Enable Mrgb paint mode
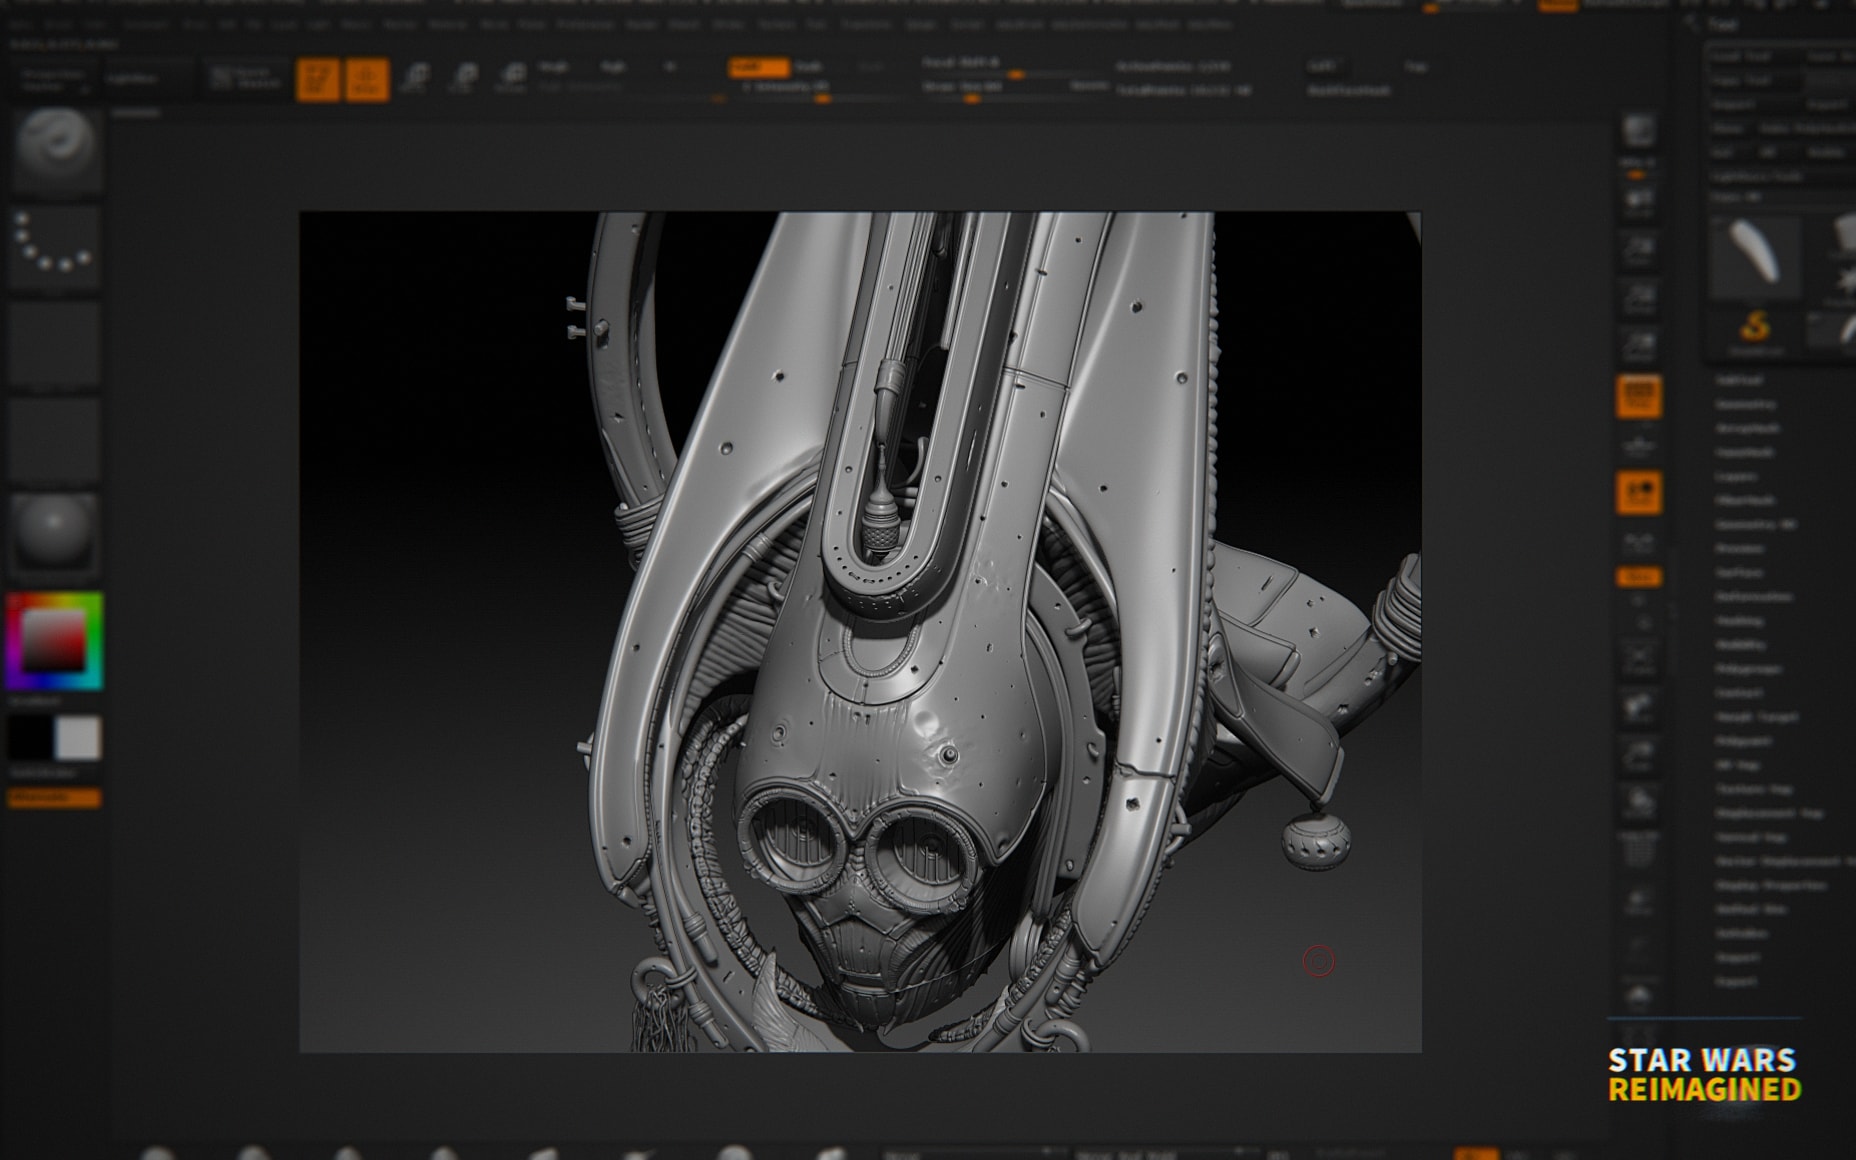Viewport: 1856px width, 1160px height. pos(553,67)
